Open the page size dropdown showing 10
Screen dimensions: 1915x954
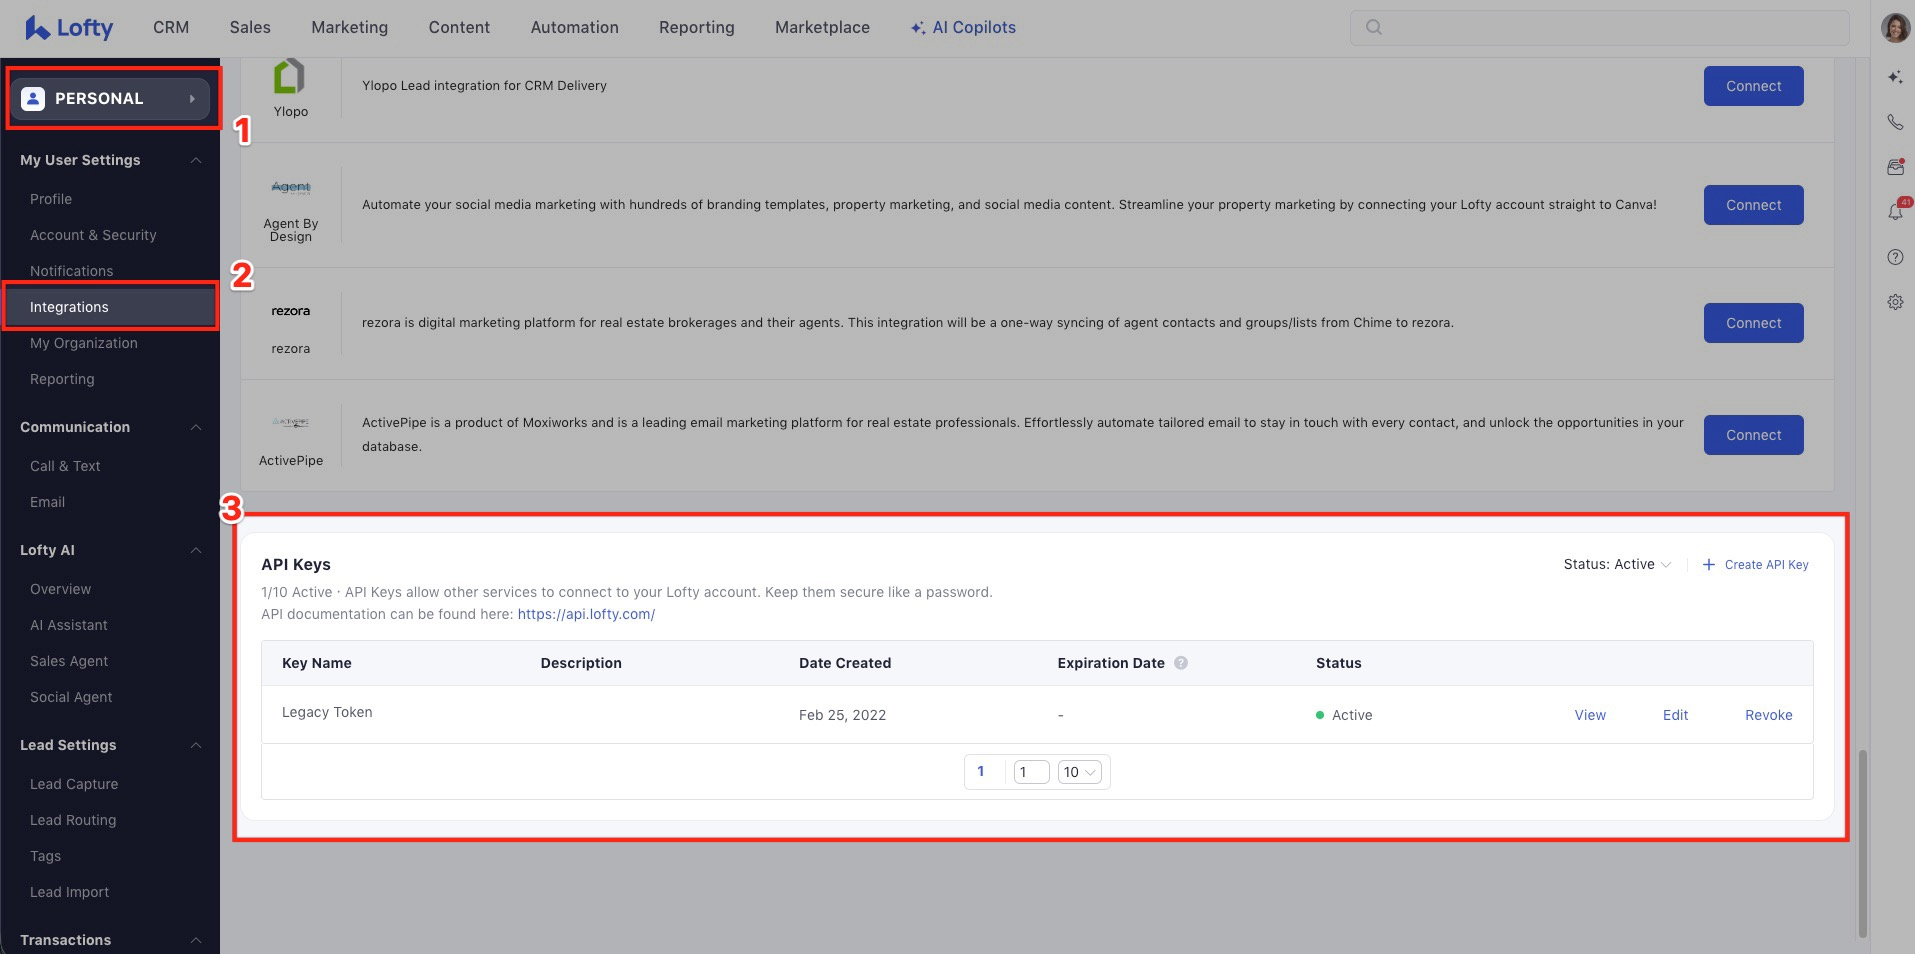(x=1079, y=772)
